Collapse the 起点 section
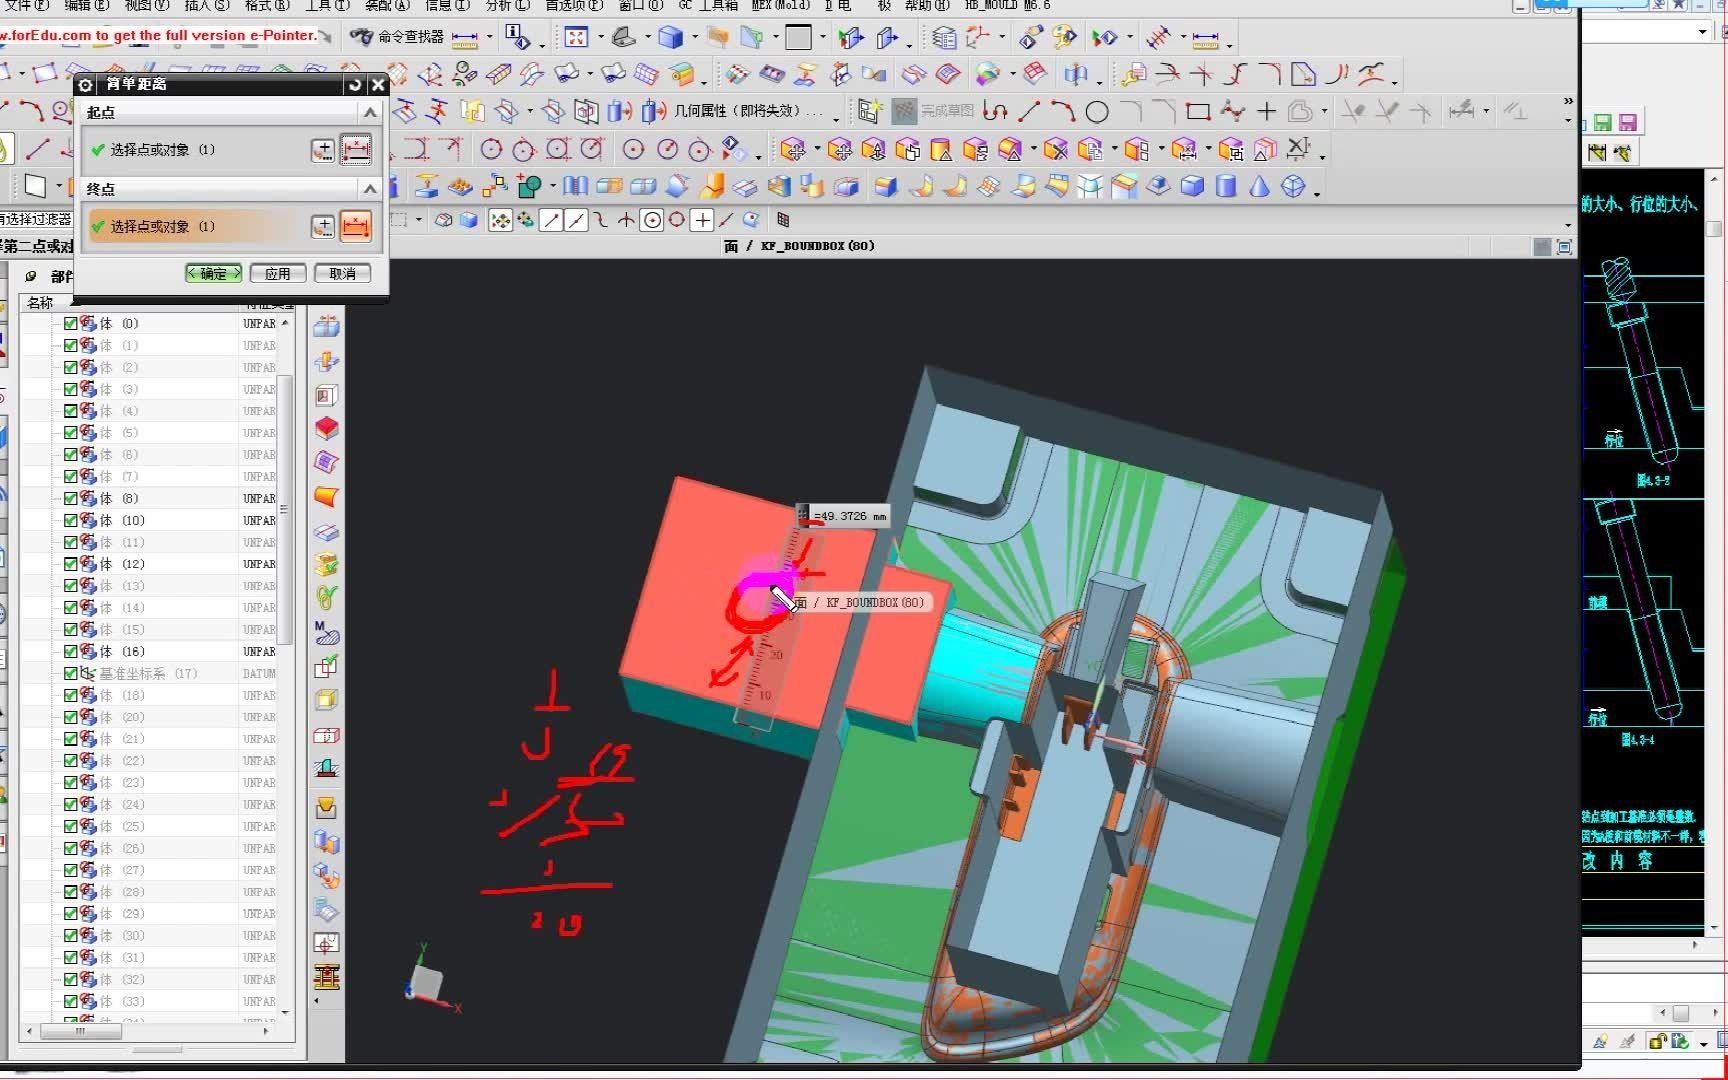Screen dimensions: 1728x1080 tap(370, 112)
